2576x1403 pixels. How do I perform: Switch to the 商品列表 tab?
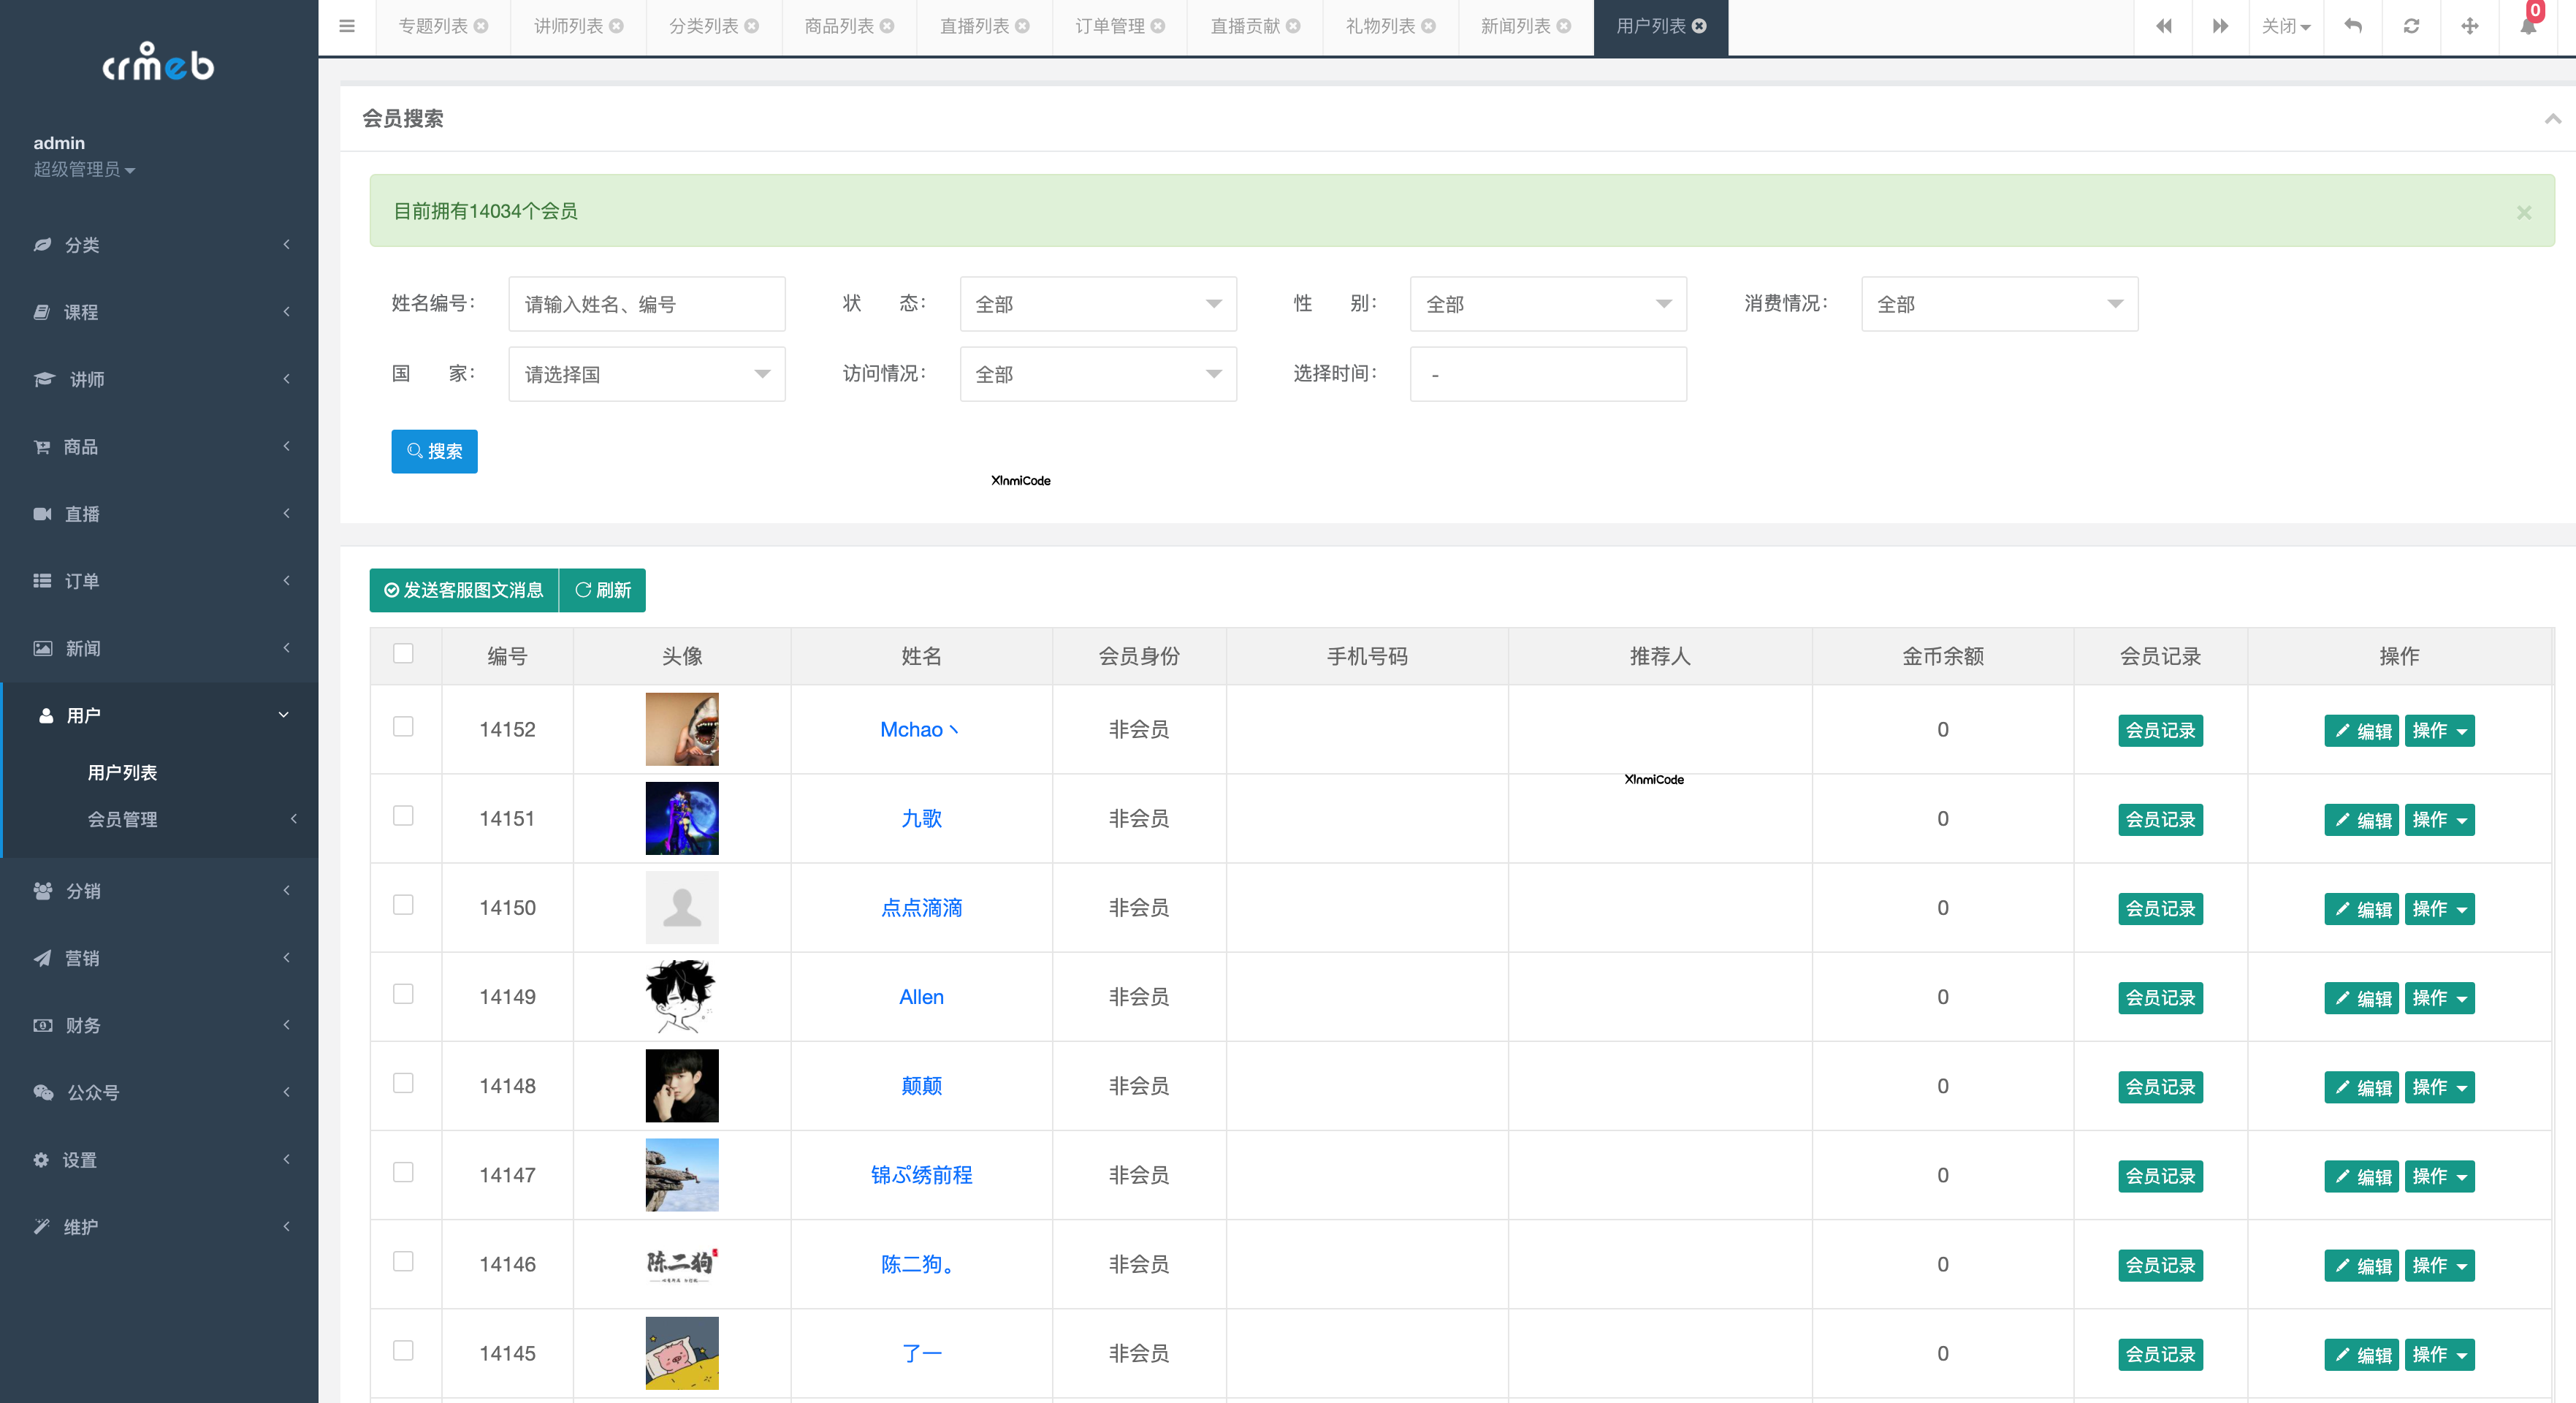(x=838, y=26)
